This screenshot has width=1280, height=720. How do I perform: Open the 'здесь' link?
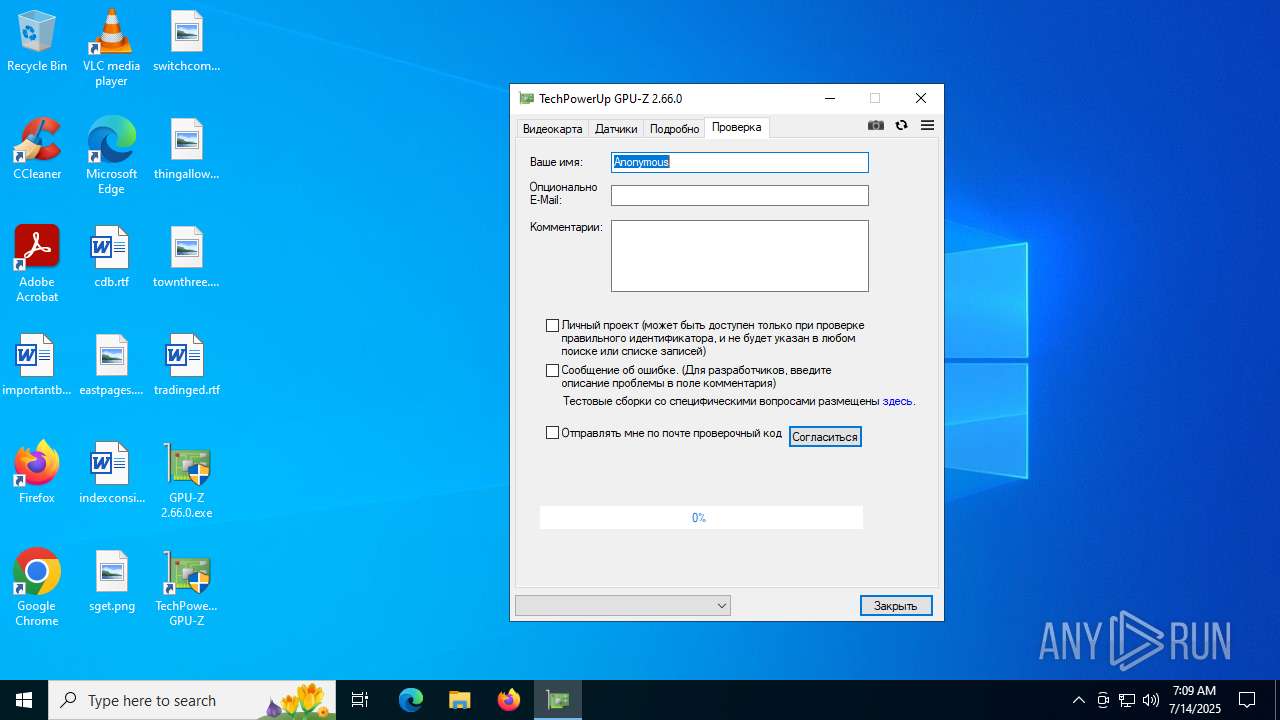pos(897,402)
